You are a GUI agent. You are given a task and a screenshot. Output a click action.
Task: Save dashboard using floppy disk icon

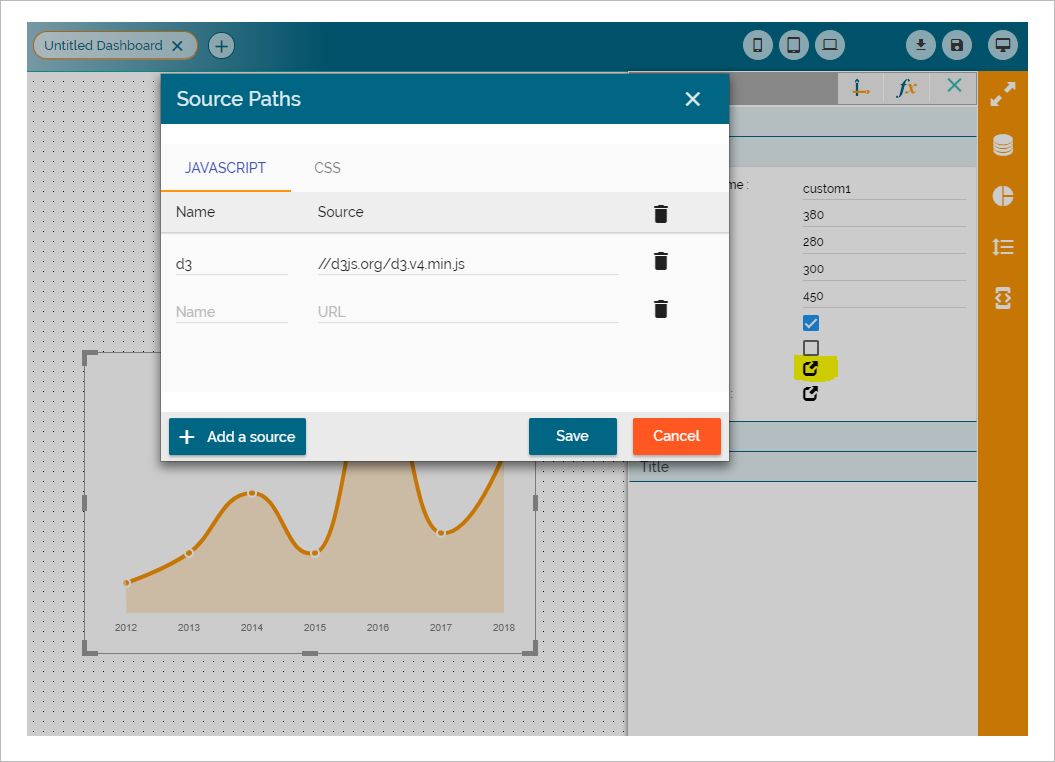(957, 45)
